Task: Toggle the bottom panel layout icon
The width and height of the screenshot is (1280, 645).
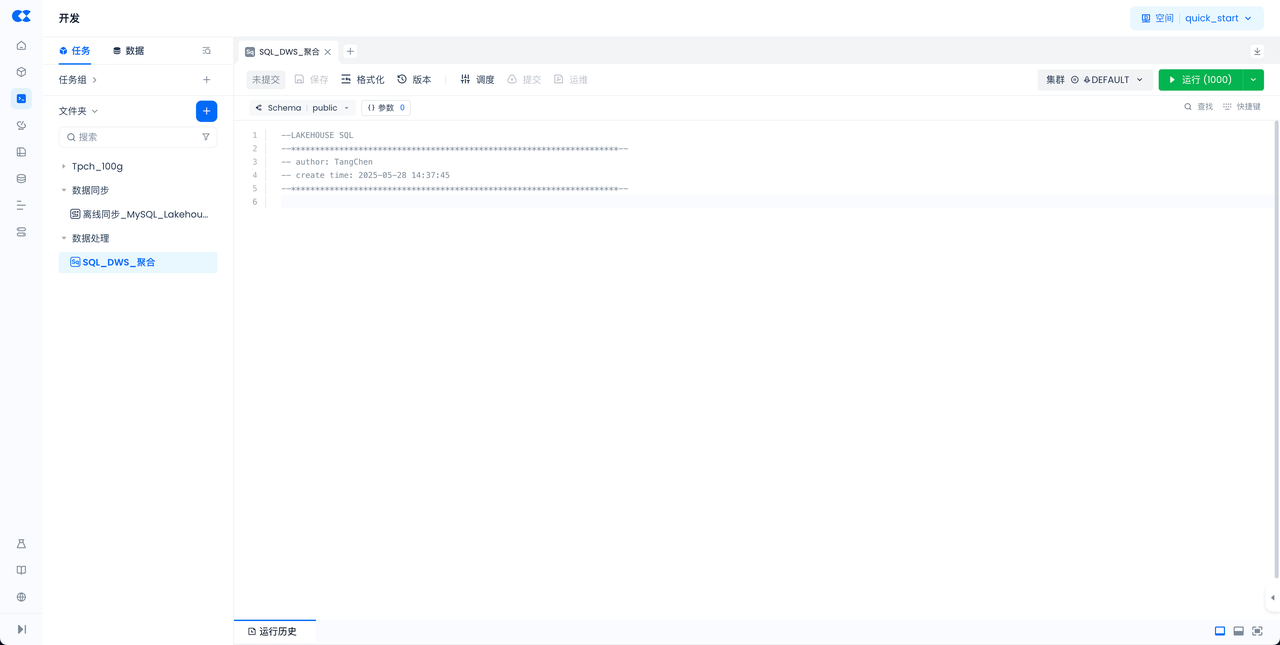Action: pos(1238,631)
